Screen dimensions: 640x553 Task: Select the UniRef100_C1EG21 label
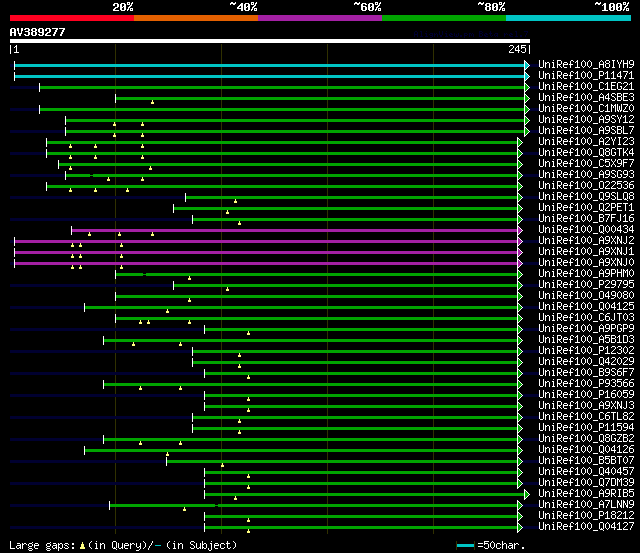point(586,87)
